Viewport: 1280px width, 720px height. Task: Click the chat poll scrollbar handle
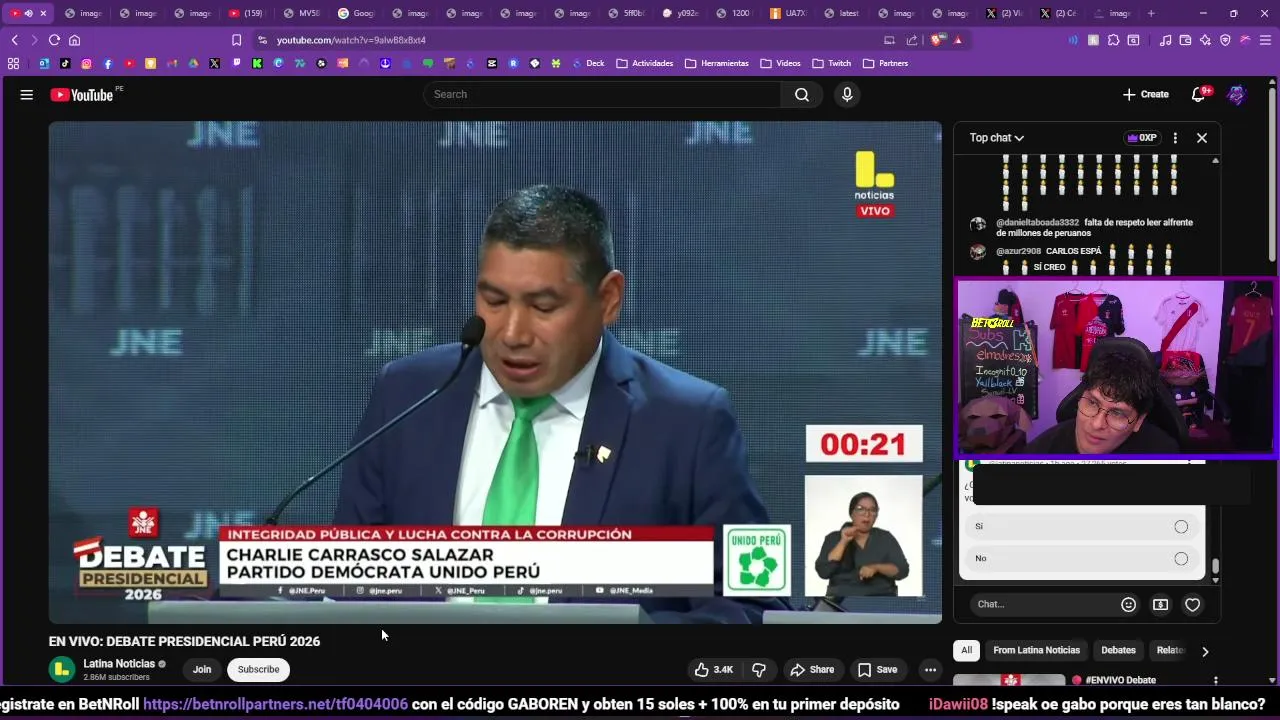(x=1215, y=567)
